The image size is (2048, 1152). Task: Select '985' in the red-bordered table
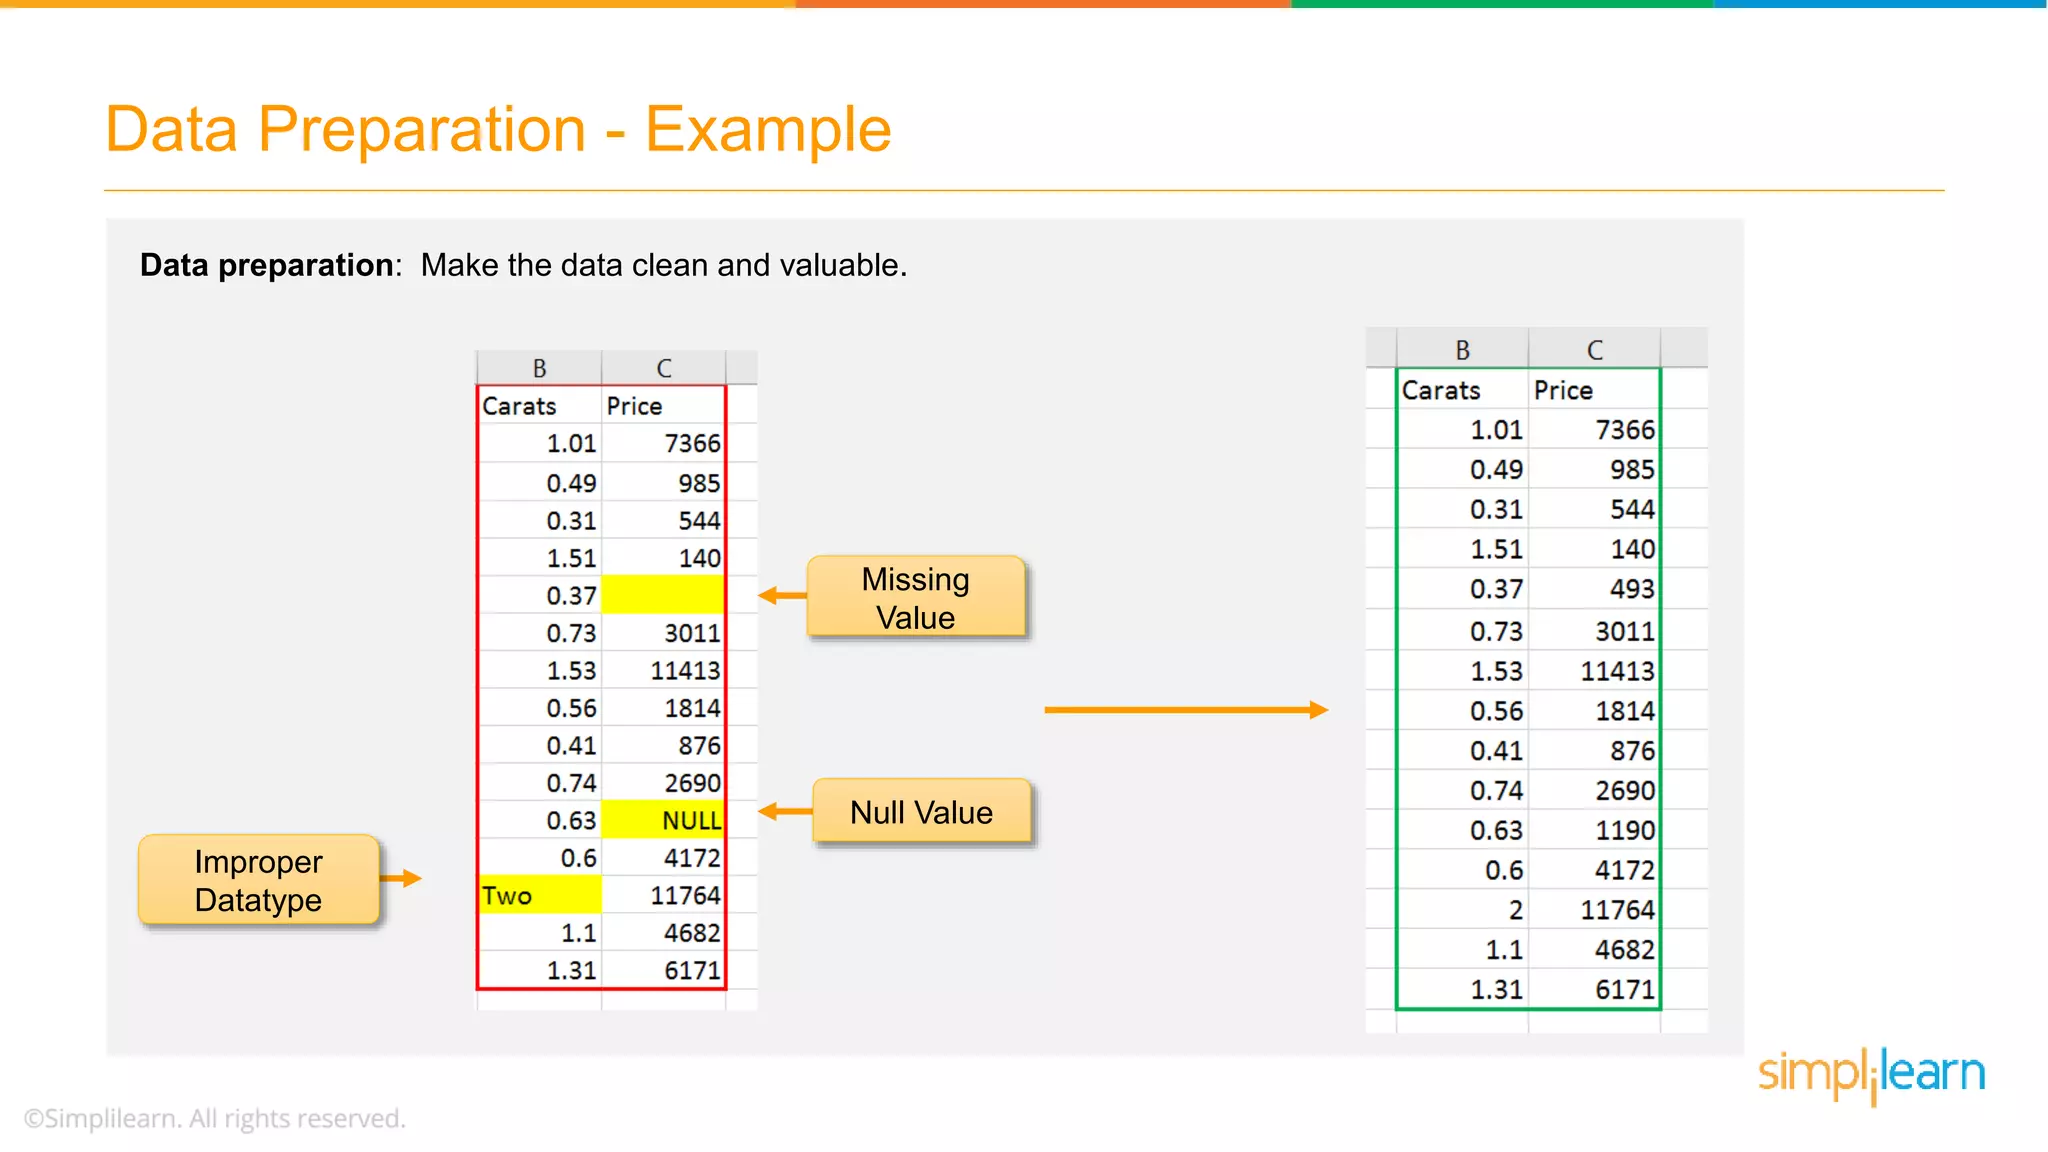pos(663,483)
